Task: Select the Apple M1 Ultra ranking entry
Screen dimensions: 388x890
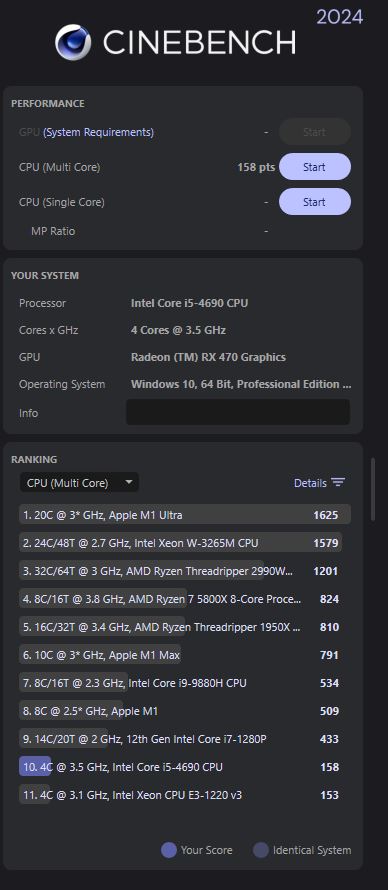Action: click(x=185, y=515)
